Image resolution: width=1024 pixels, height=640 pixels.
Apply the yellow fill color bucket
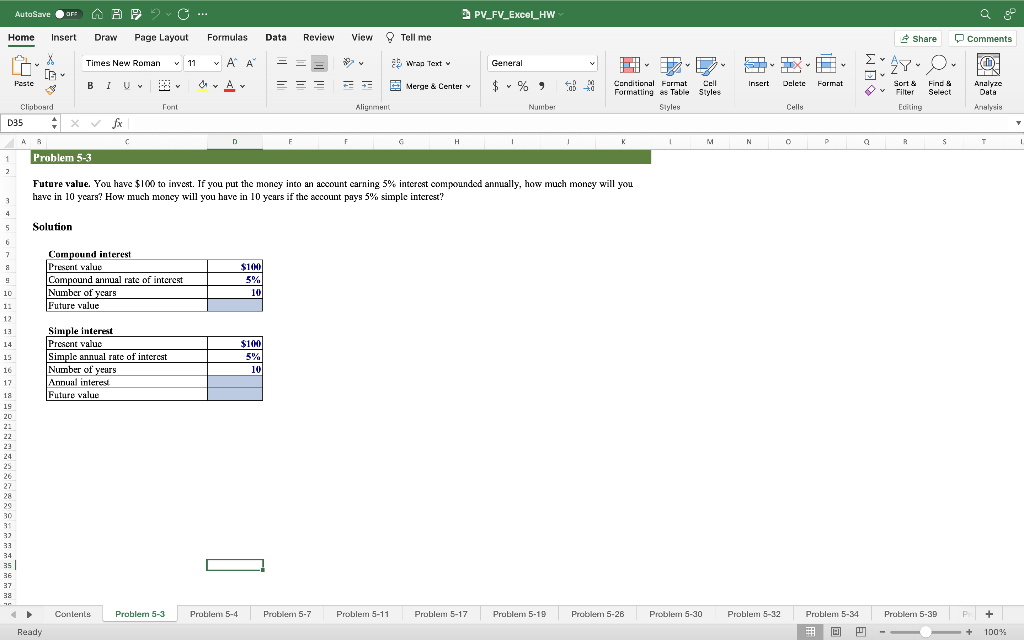[x=202, y=86]
